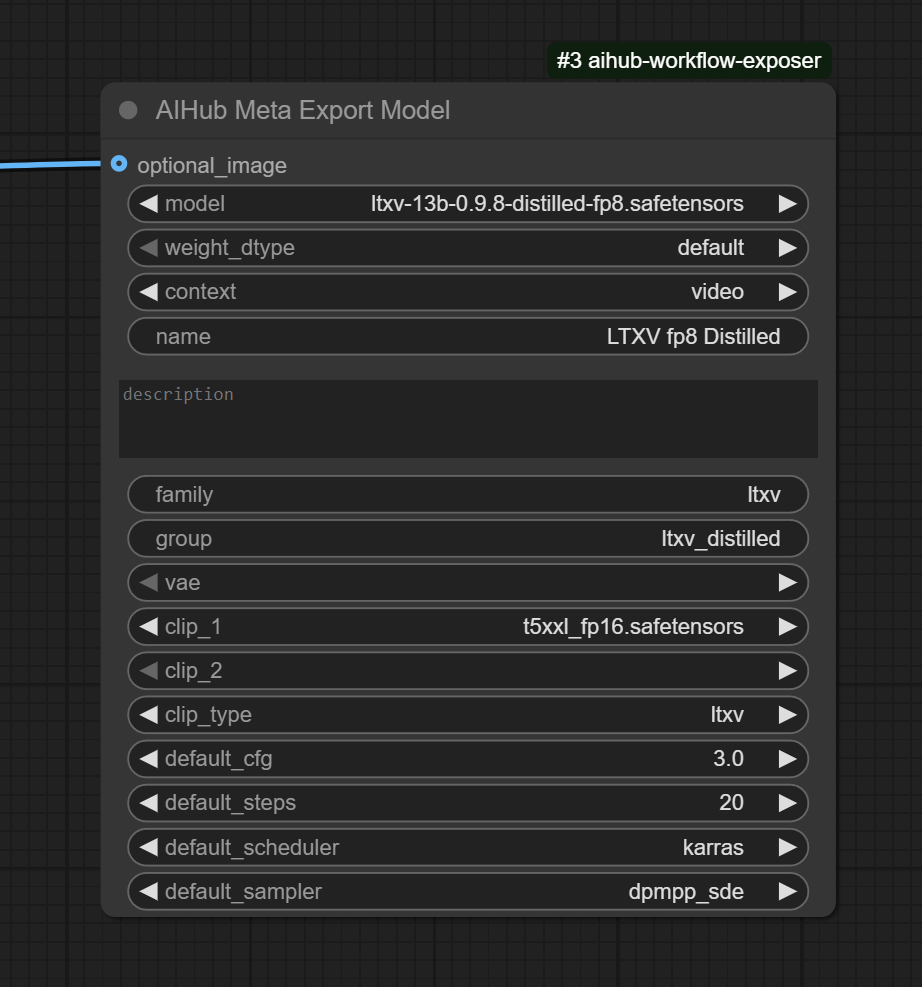Screen dimensions: 922x987
Task: Click right arrow on default_sampler row
Action: [x=787, y=892]
